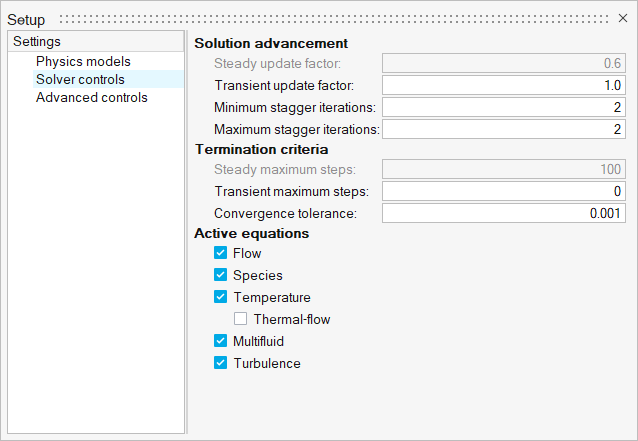Enable the Thermal-flow checkbox
The width and height of the screenshot is (638, 441).
pyautogui.click(x=241, y=319)
